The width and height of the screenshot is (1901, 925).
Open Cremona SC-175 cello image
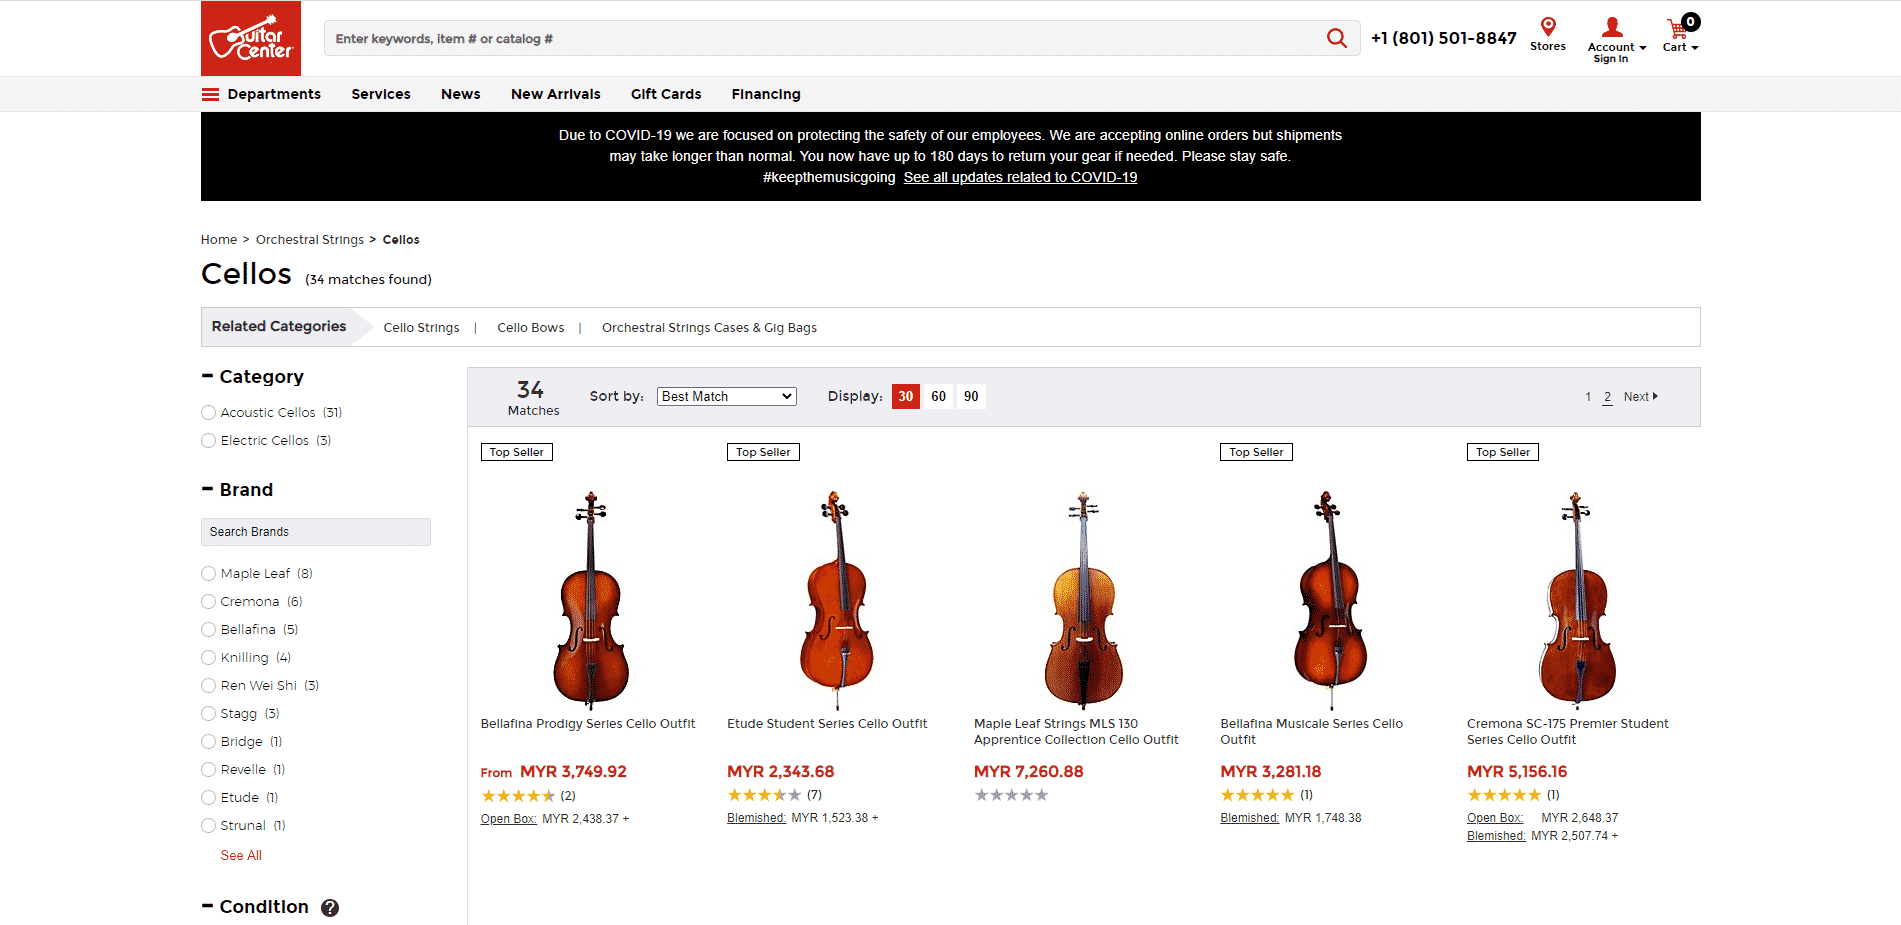click(x=1577, y=600)
